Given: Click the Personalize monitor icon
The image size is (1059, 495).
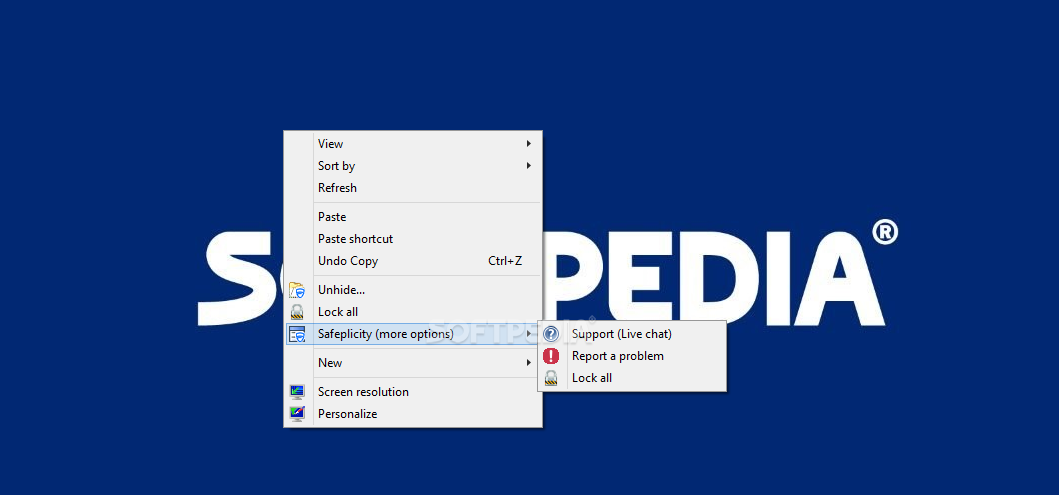Looking at the screenshot, I should click(x=296, y=413).
